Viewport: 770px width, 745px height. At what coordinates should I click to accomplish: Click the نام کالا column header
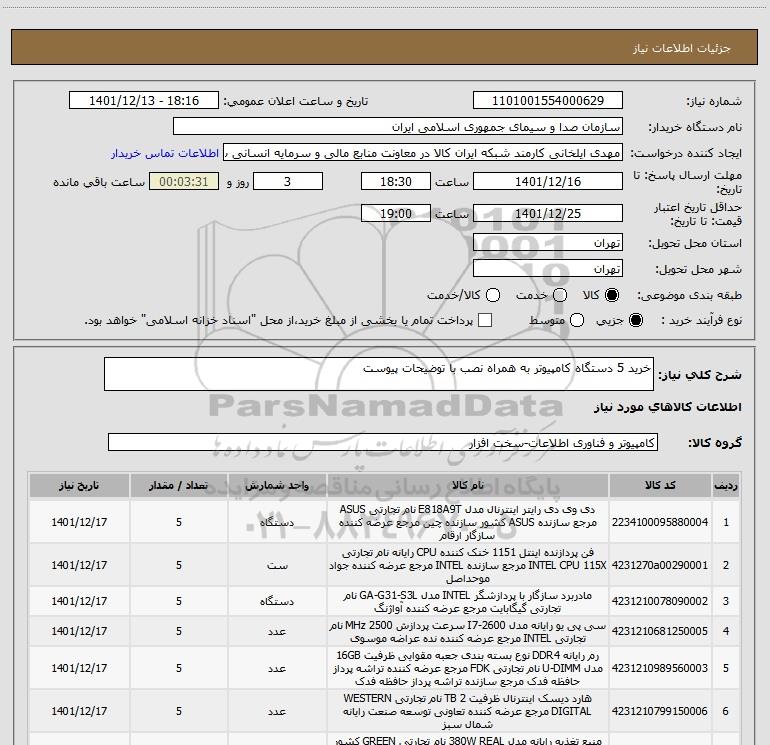point(468,486)
